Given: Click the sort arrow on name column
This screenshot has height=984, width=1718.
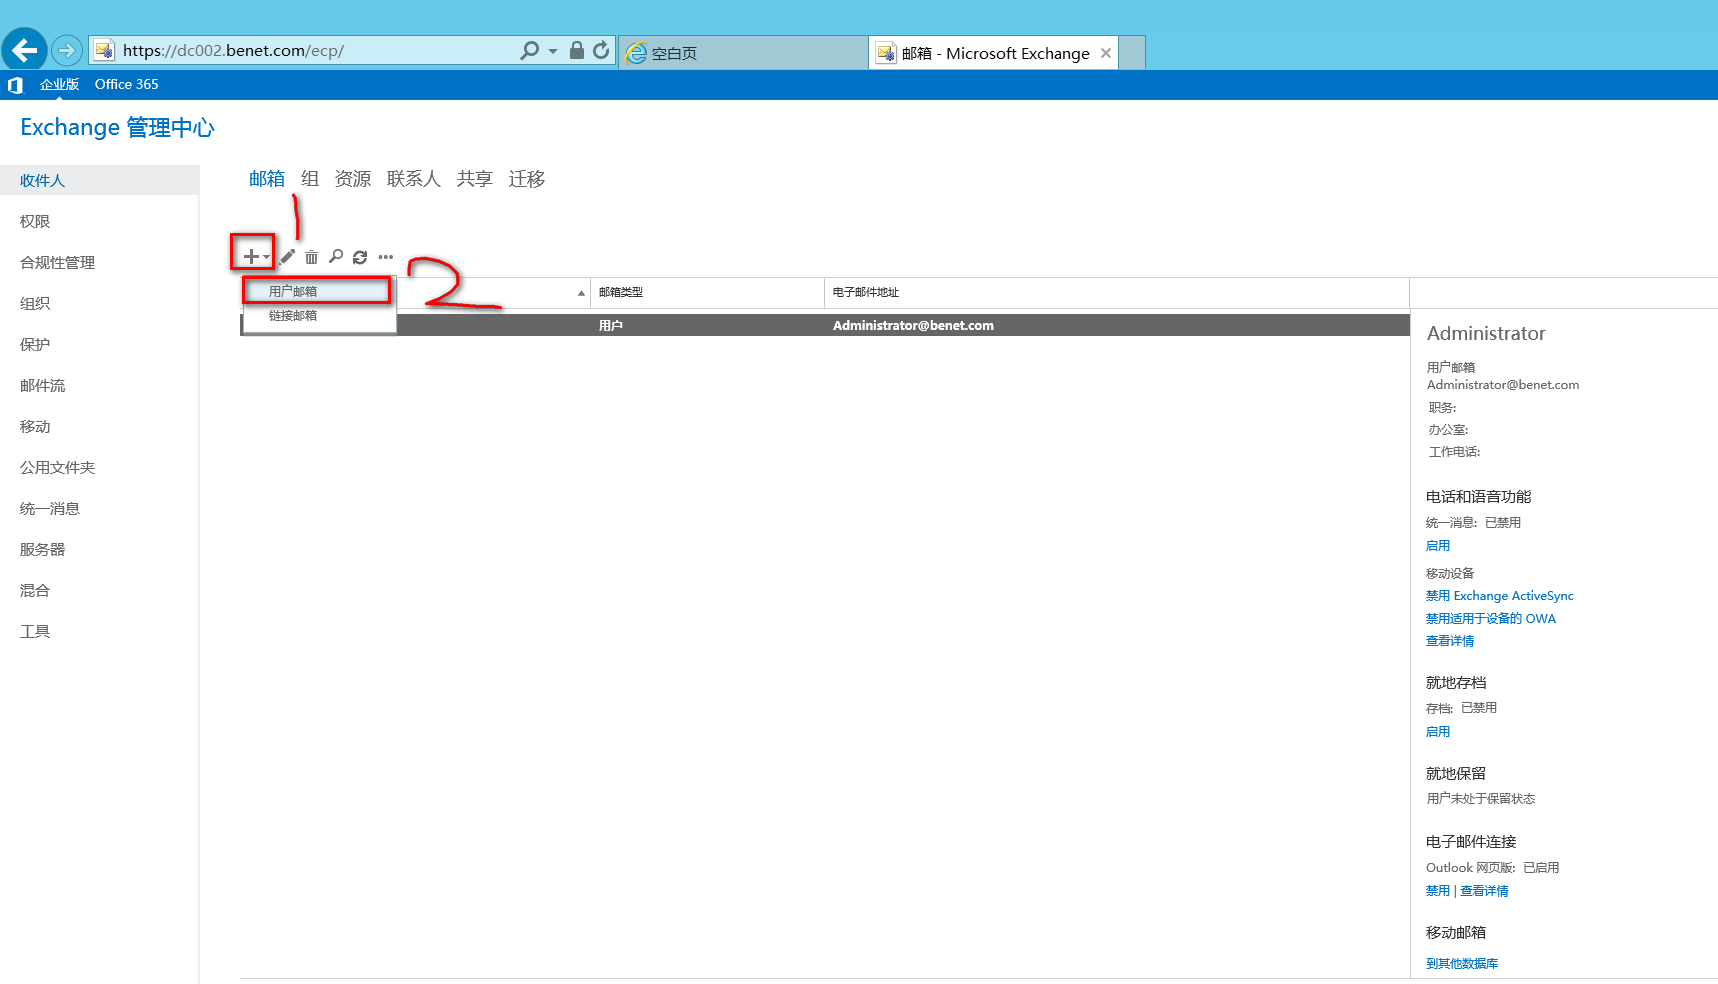Looking at the screenshot, I should click(581, 293).
